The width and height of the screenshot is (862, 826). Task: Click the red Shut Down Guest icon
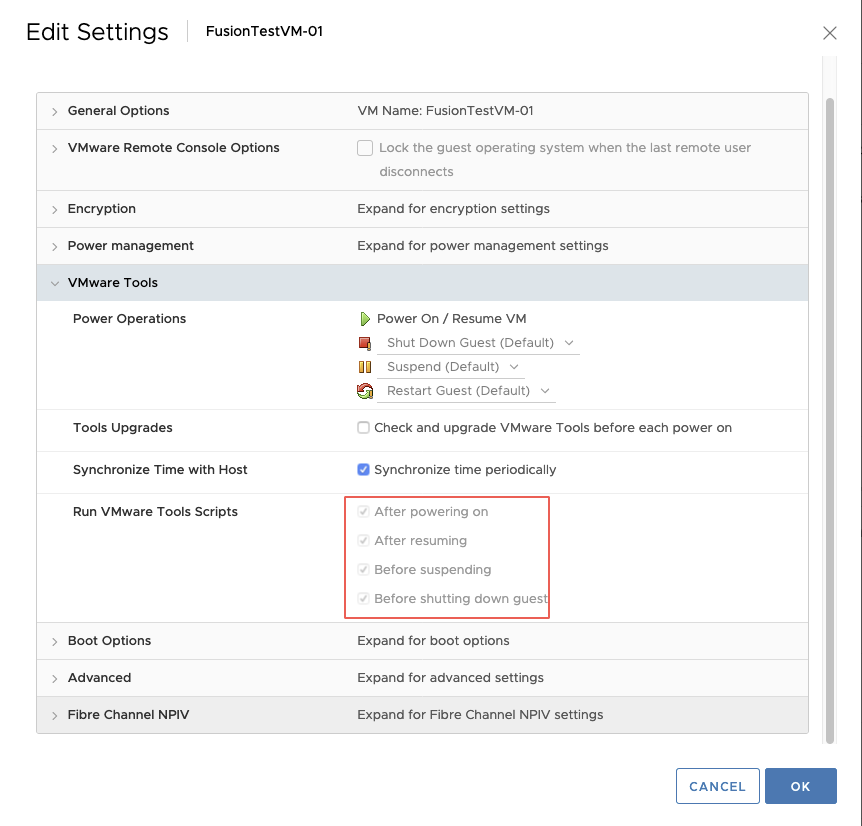tap(364, 343)
